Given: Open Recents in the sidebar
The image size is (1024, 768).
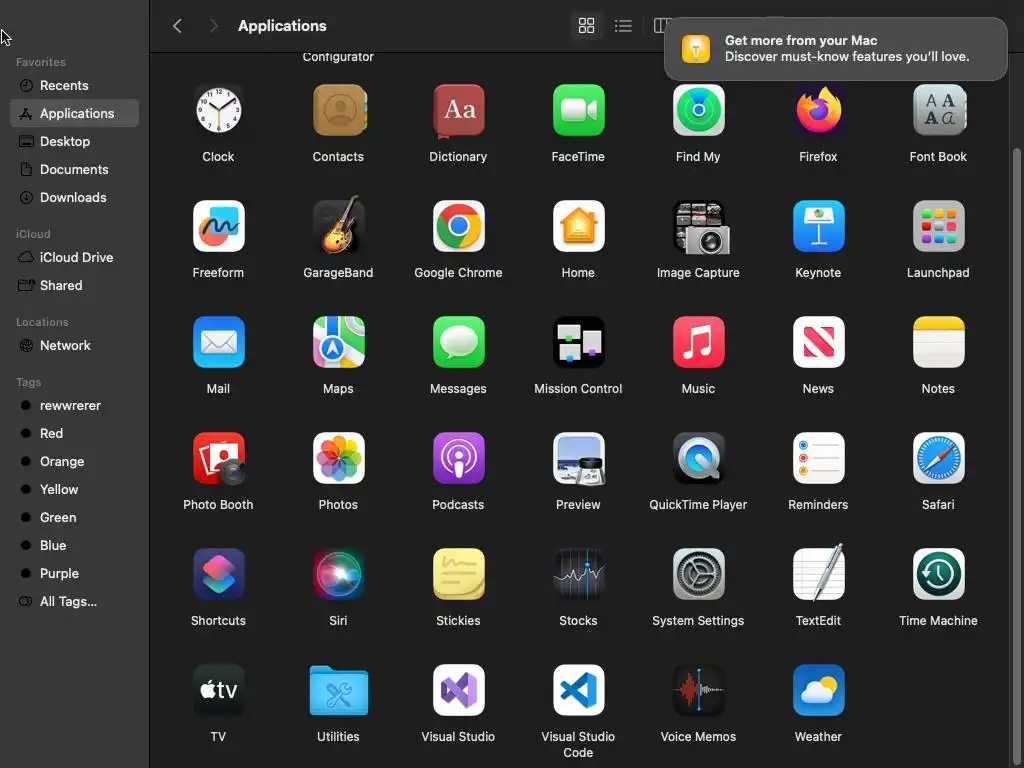Looking at the screenshot, I should (74, 86).
